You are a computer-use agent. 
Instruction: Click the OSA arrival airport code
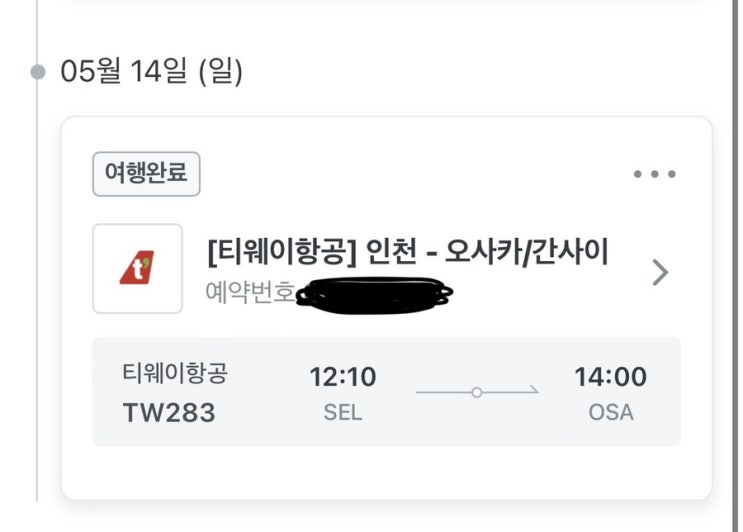coord(610,412)
